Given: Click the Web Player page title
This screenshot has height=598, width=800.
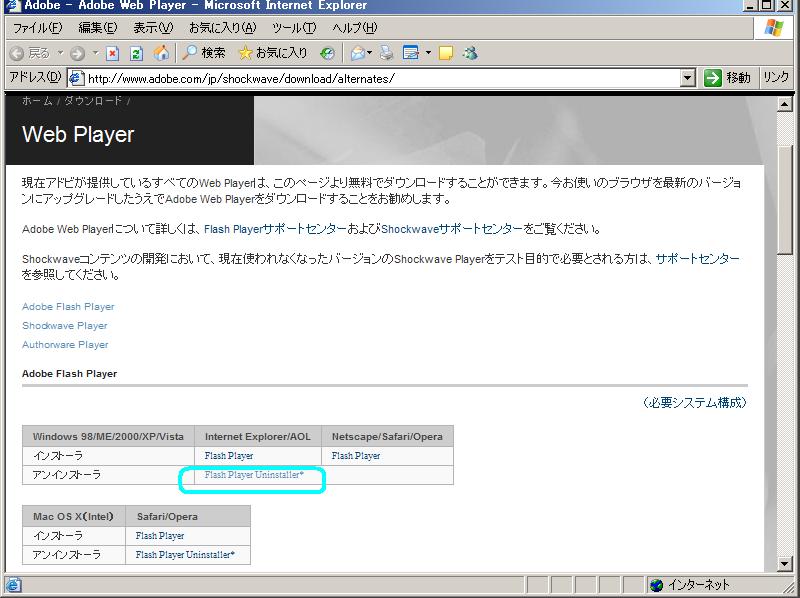Looking at the screenshot, I should (78, 135).
